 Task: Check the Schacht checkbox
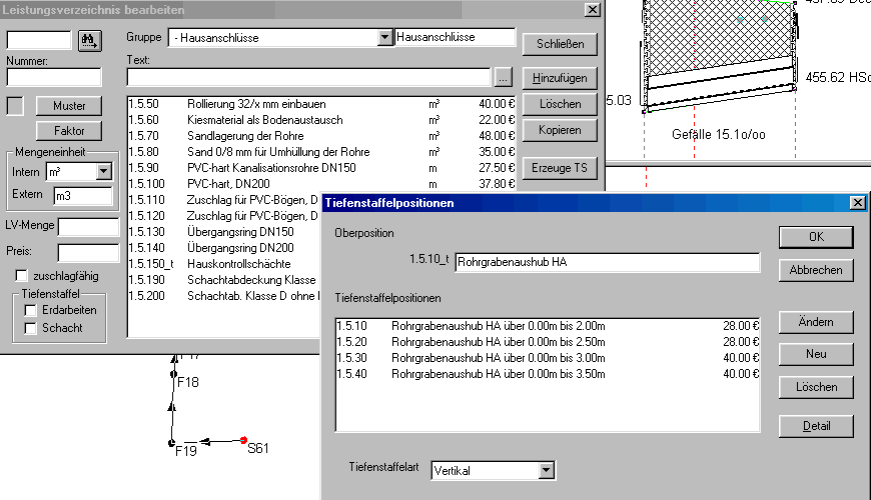point(31,328)
